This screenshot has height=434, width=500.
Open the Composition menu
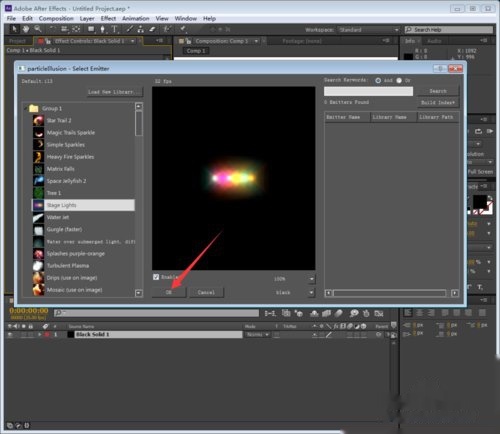click(56, 19)
